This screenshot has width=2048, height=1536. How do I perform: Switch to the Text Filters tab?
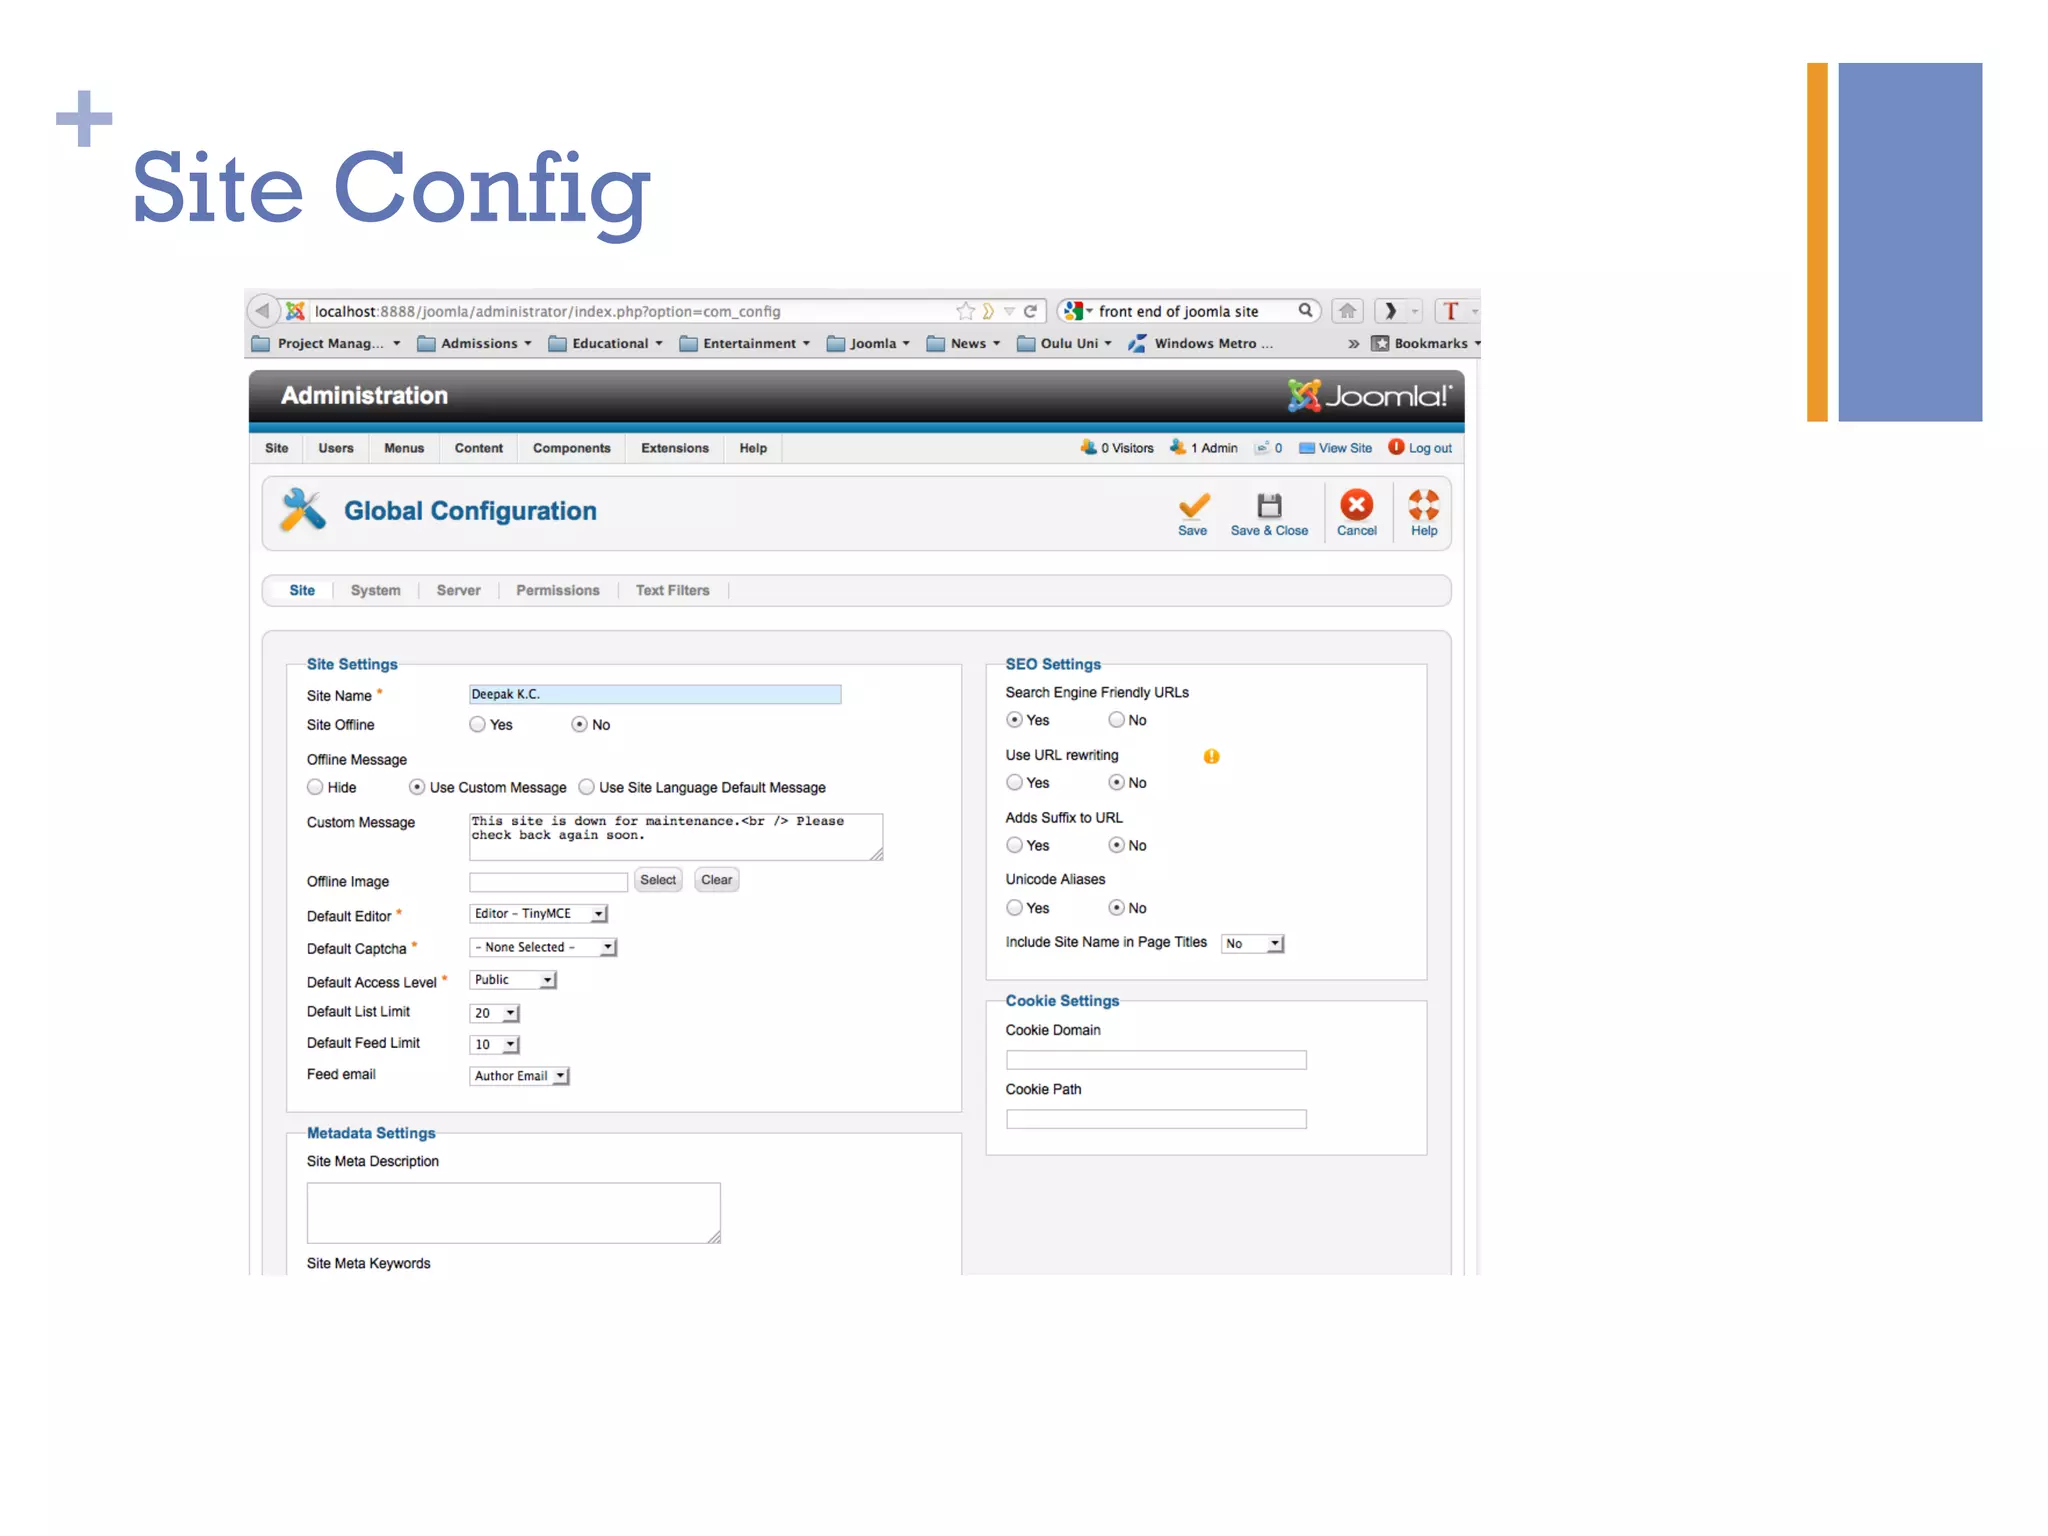(x=672, y=590)
